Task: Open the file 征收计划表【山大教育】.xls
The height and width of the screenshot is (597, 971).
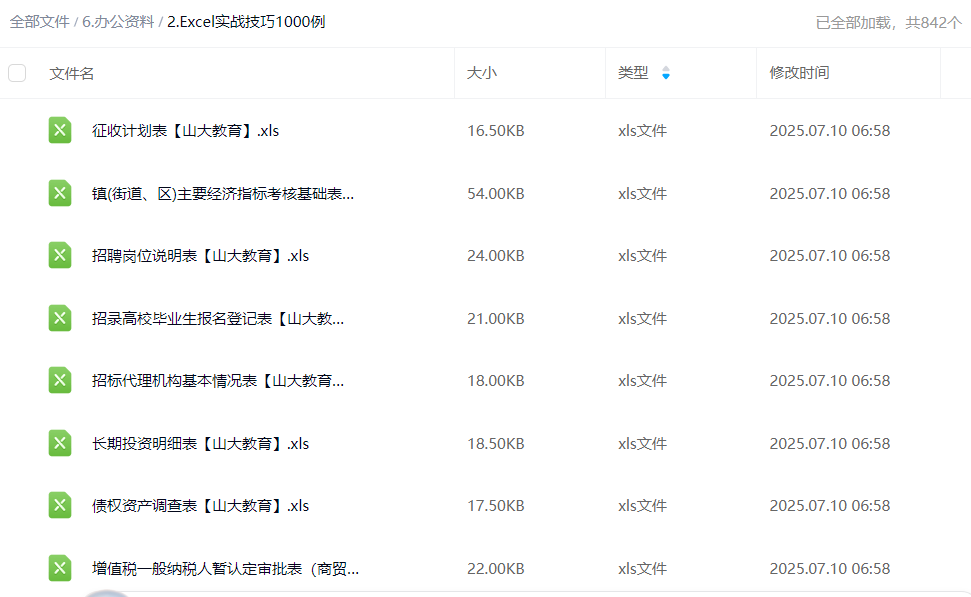Action: click(185, 131)
